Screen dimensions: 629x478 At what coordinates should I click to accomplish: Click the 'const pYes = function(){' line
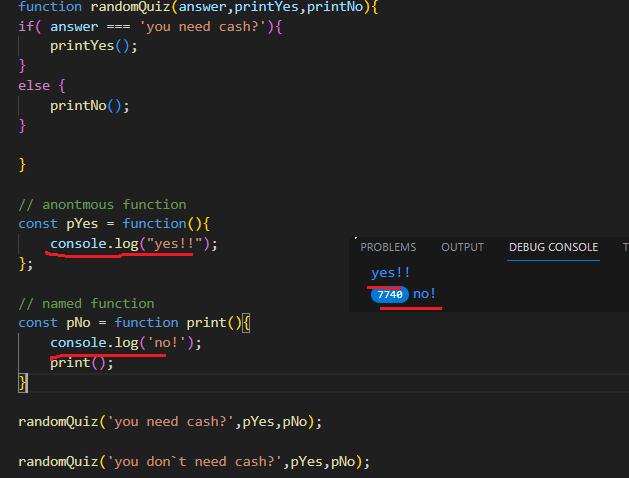click(x=114, y=224)
